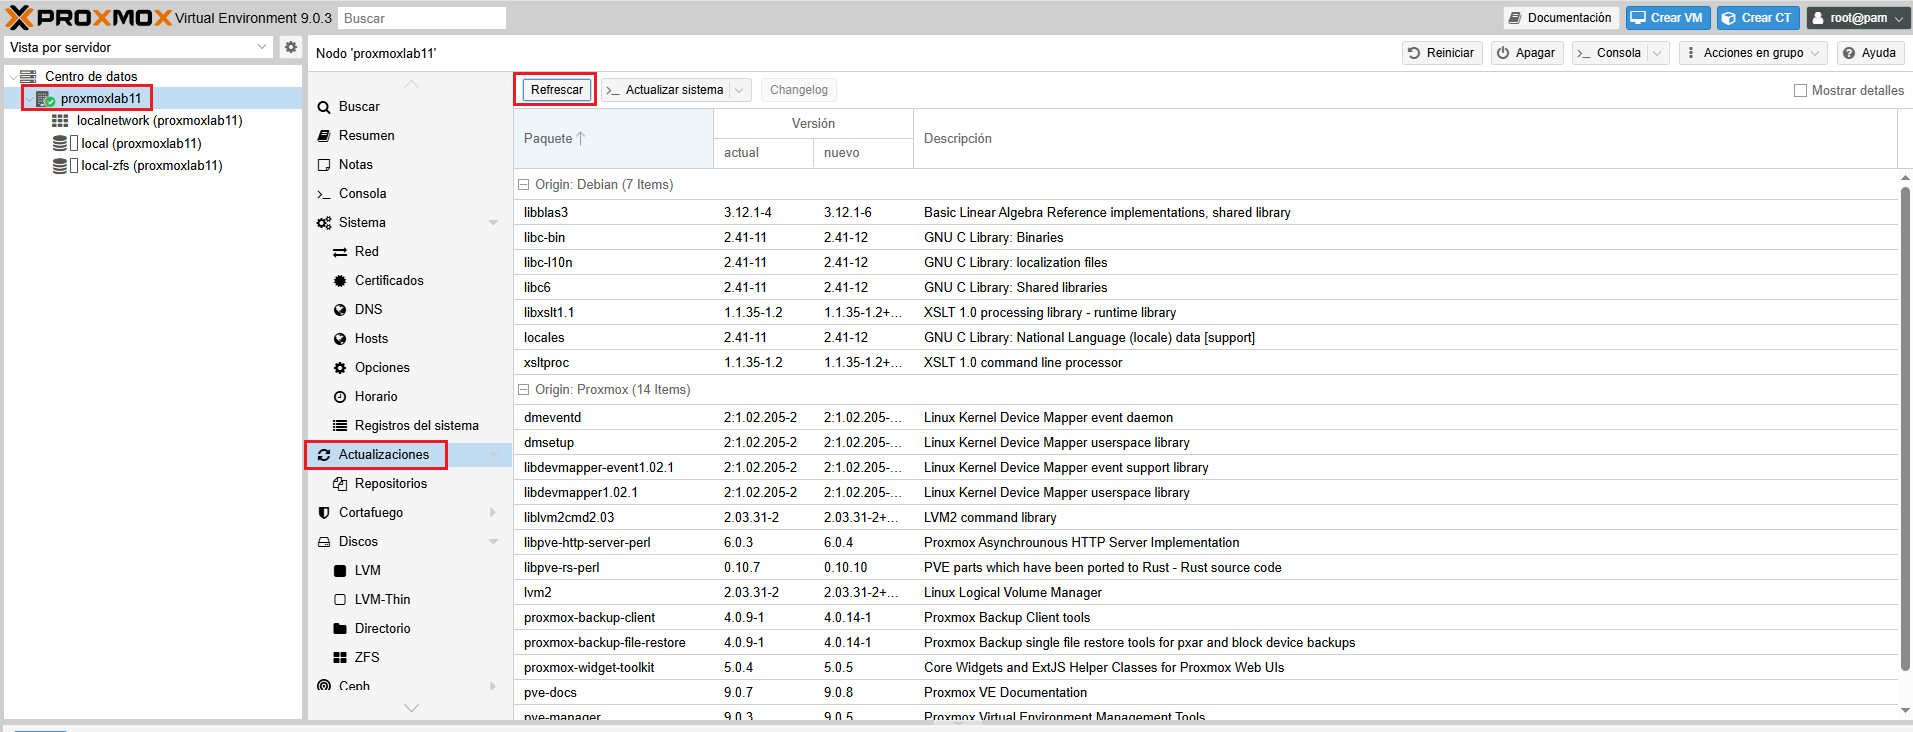
Task: Focus the Buscar search field
Action: click(421, 18)
